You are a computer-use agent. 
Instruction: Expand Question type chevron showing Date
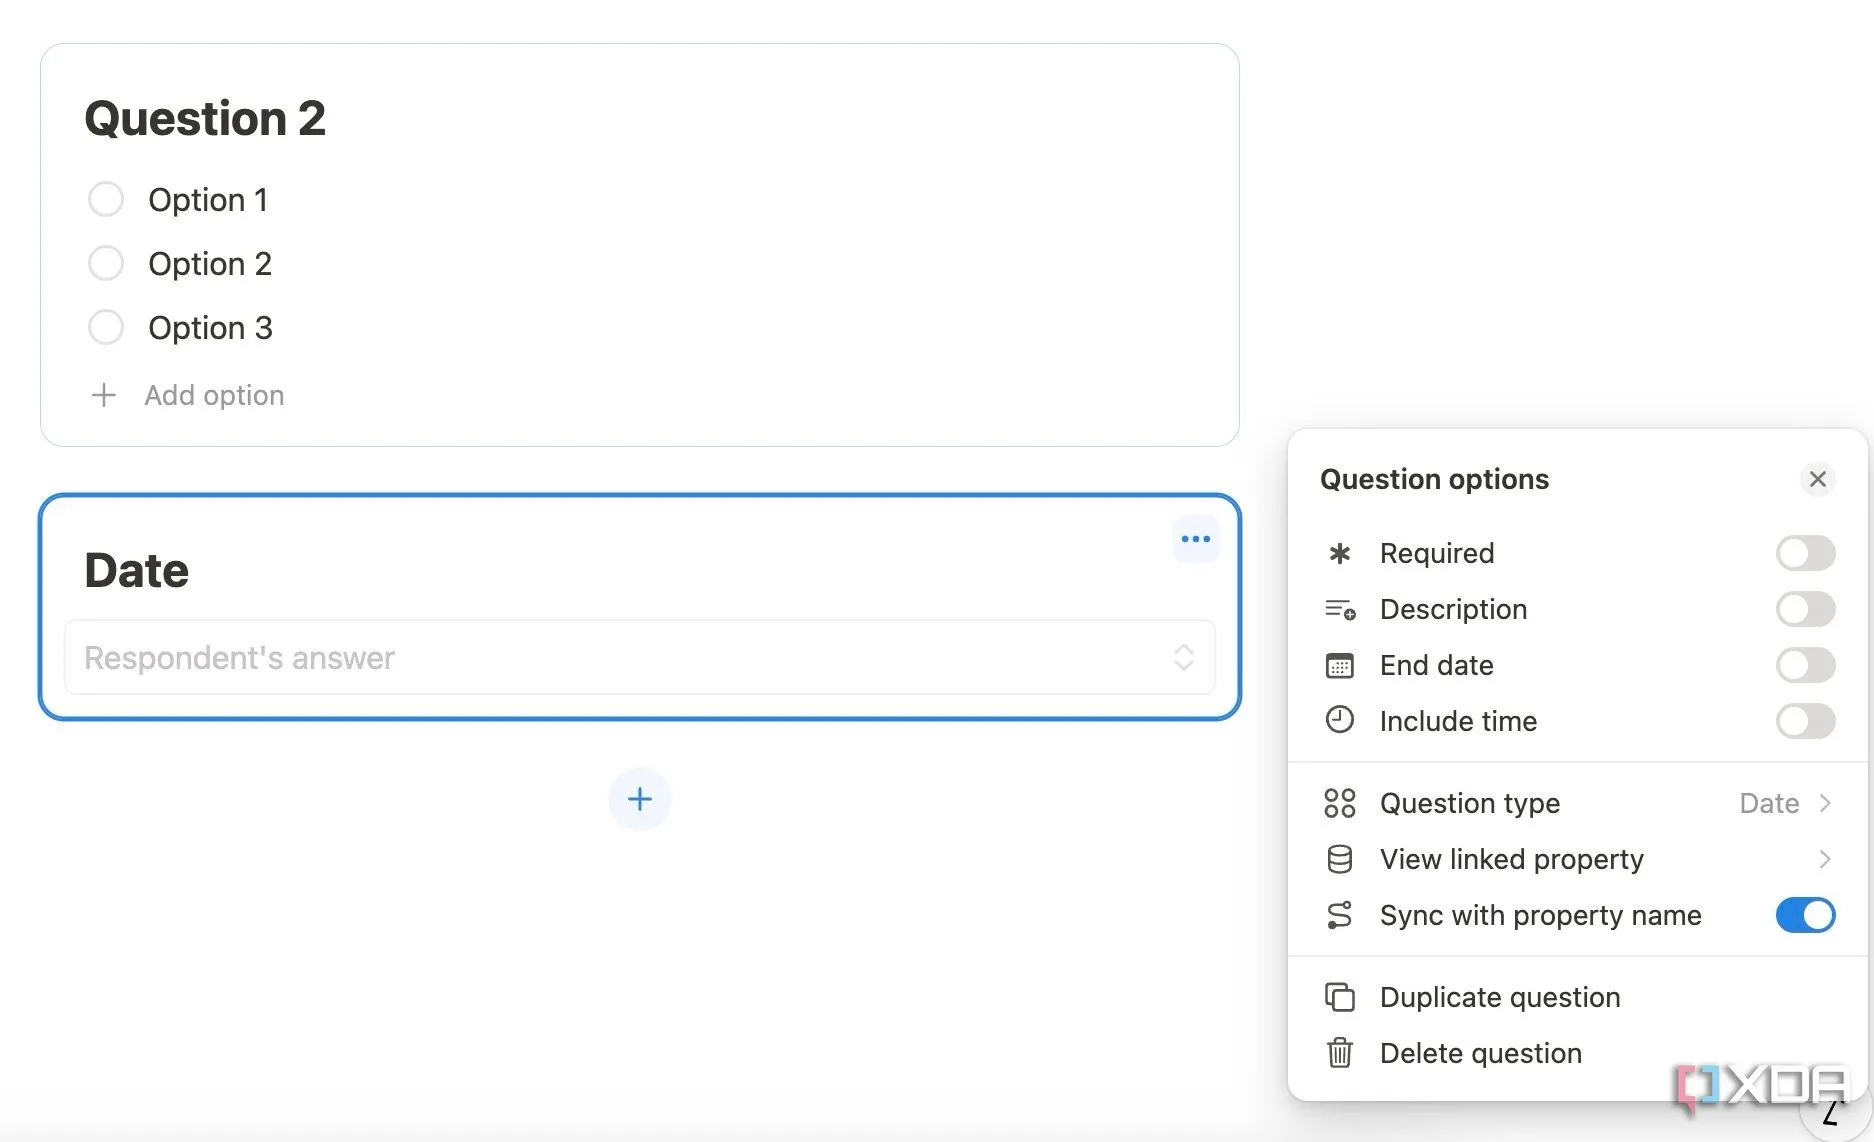pyautogui.click(x=1825, y=803)
